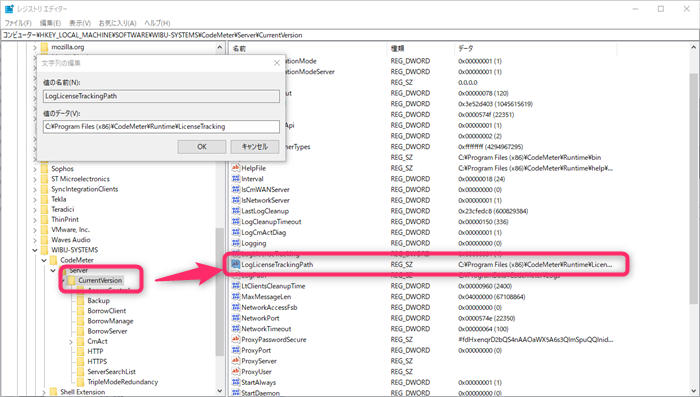The width and height of the screenshot is (700, 397).
Task: Click キャンセル to discard the edit
Action: point(255,146)
